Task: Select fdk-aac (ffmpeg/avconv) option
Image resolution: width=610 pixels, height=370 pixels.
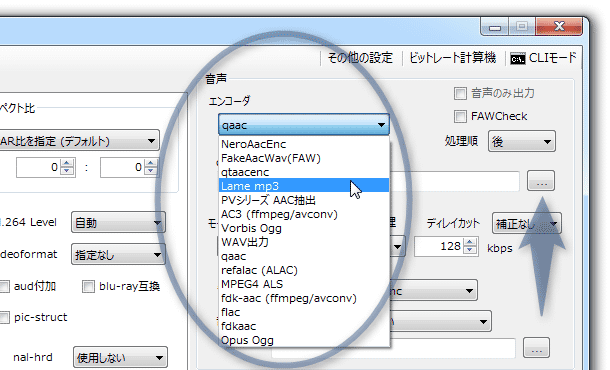Action: (x=304, y=298)
